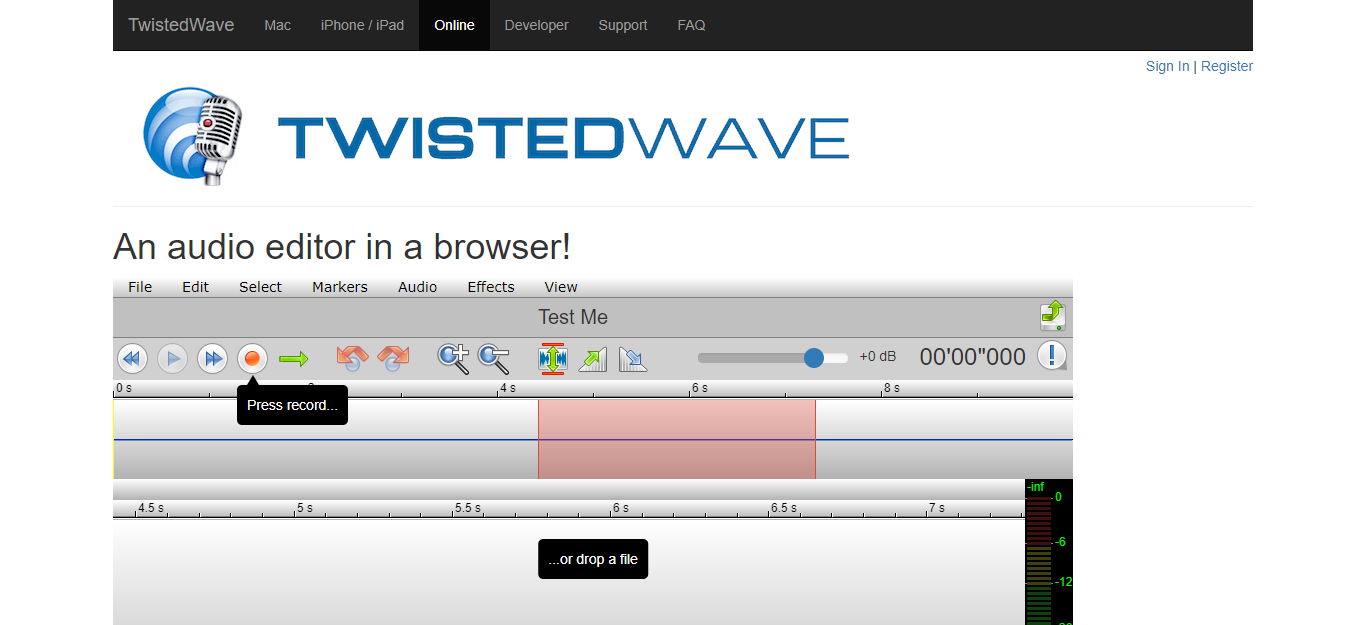The width and height of the screenshot is (1366, 625).
Task: Switch to the Developer tab
Action: point(536,25)
